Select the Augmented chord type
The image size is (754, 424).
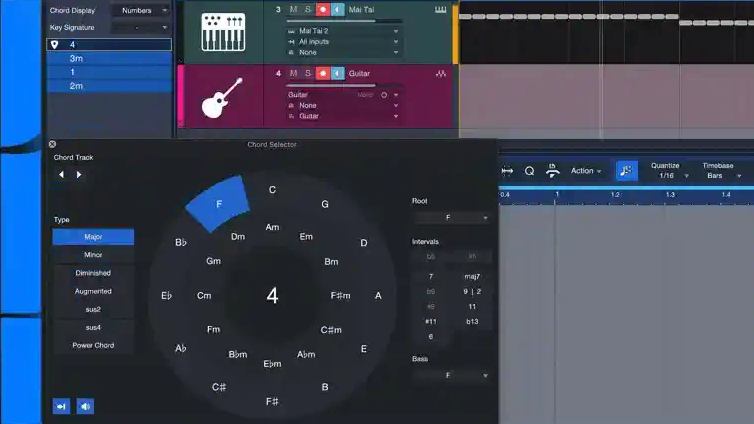[x=93, y=291]
